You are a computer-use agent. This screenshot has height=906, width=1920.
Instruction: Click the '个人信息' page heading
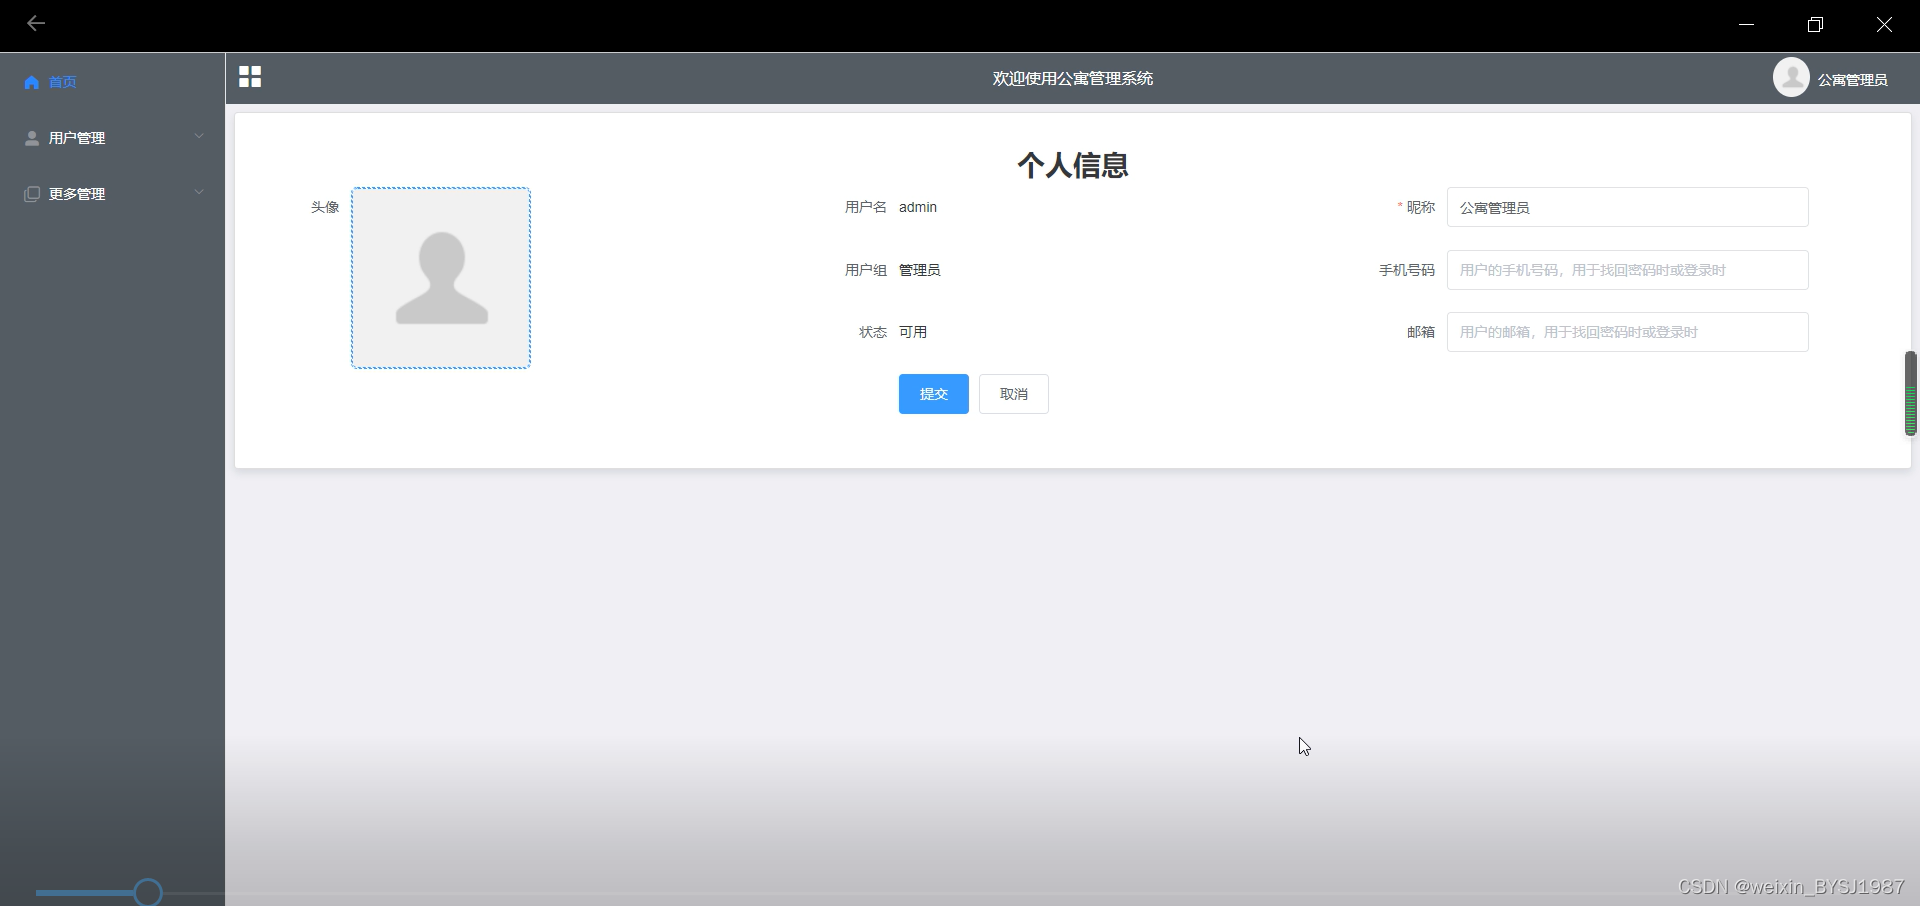1073,165
